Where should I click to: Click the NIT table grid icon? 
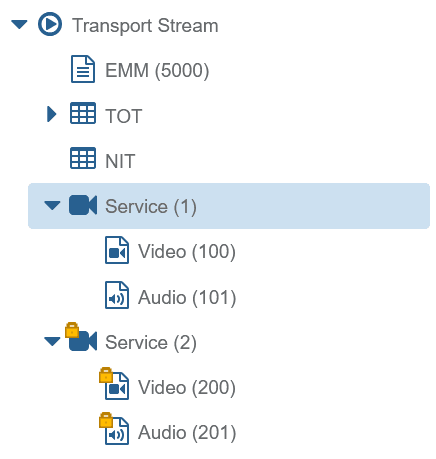83,158
